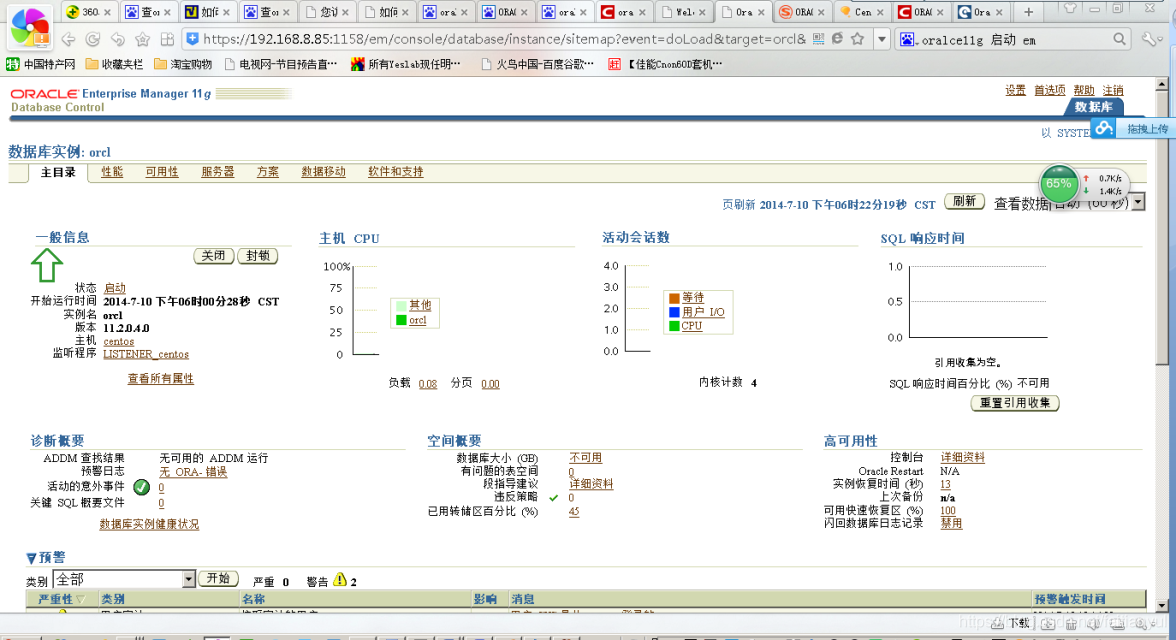Click the skin shirt icon in title bar

(x=1070, y=9)
